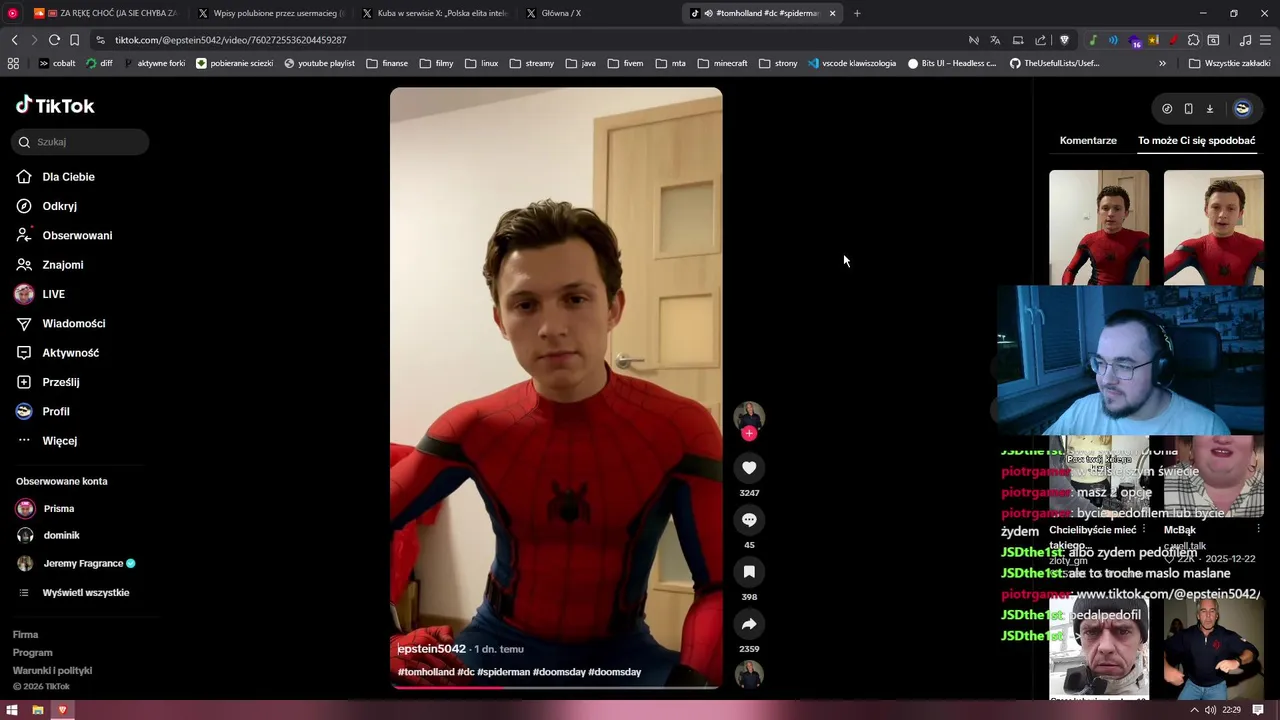Switch to the Wpisy polubione przez usermacieg tab
1280x720 pixels.
click(x=271, y=13)
